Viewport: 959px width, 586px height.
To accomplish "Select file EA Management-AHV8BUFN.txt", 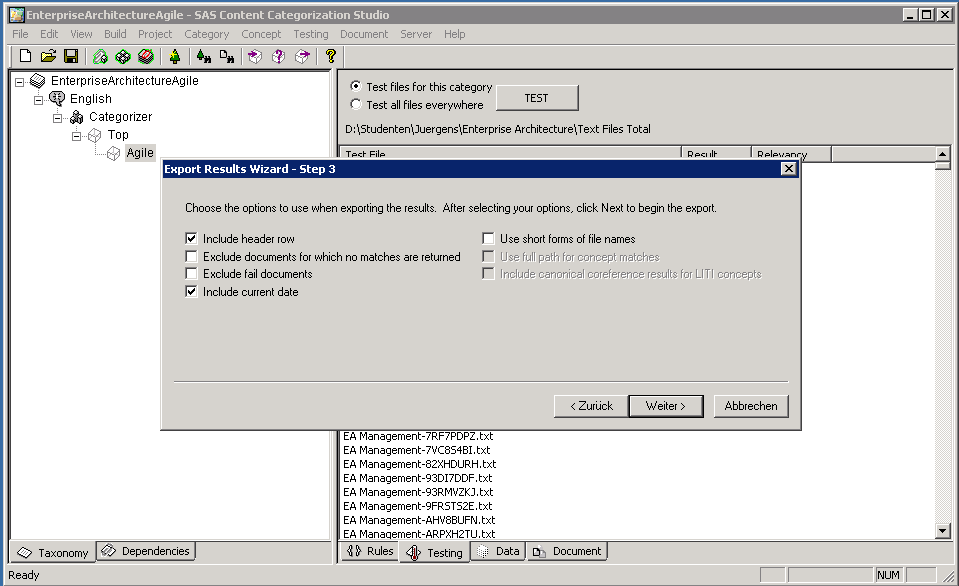I will coord(419,521).
